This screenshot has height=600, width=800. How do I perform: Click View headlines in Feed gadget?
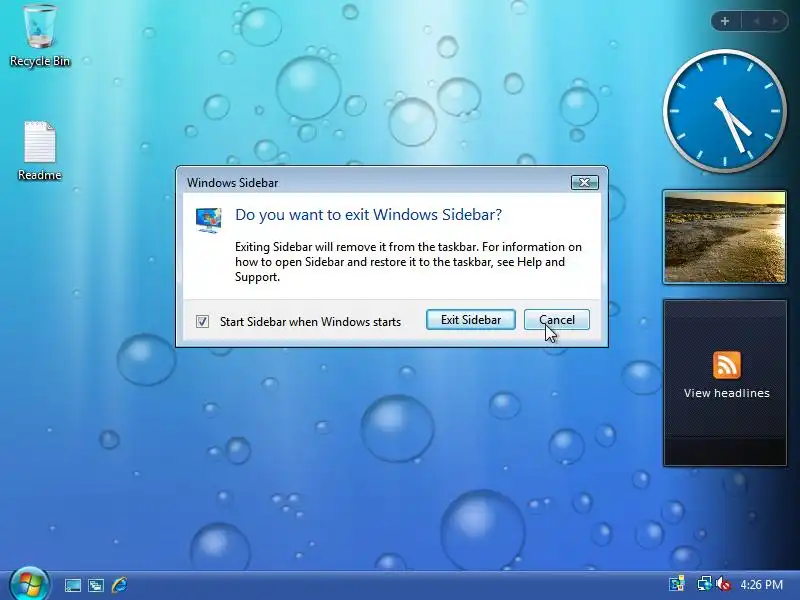point(727,393)
